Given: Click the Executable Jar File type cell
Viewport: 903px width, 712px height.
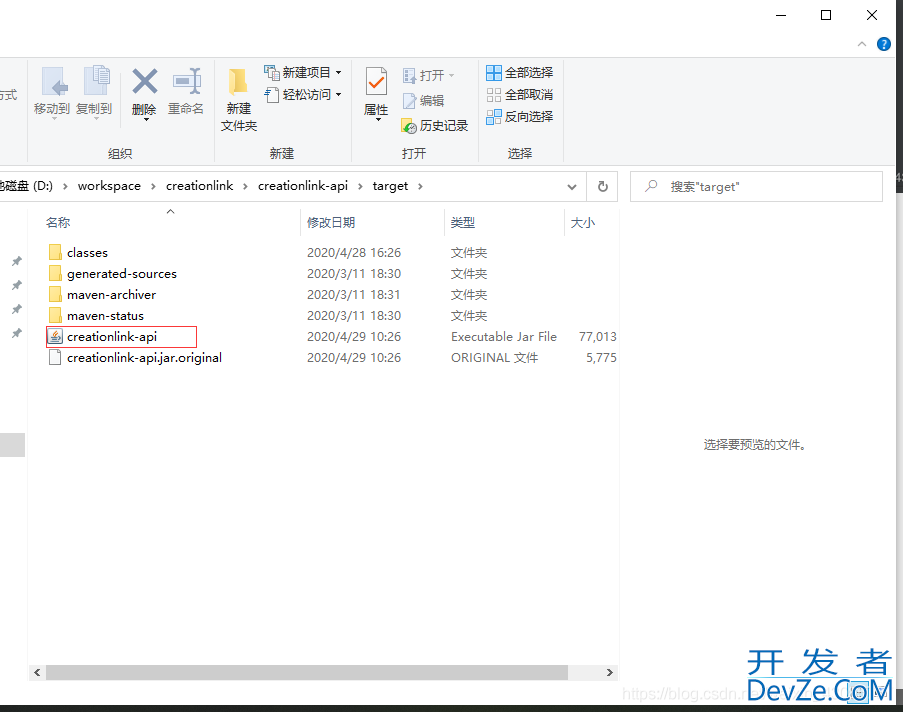Looking at the screenshot, I should coord(504,336).
